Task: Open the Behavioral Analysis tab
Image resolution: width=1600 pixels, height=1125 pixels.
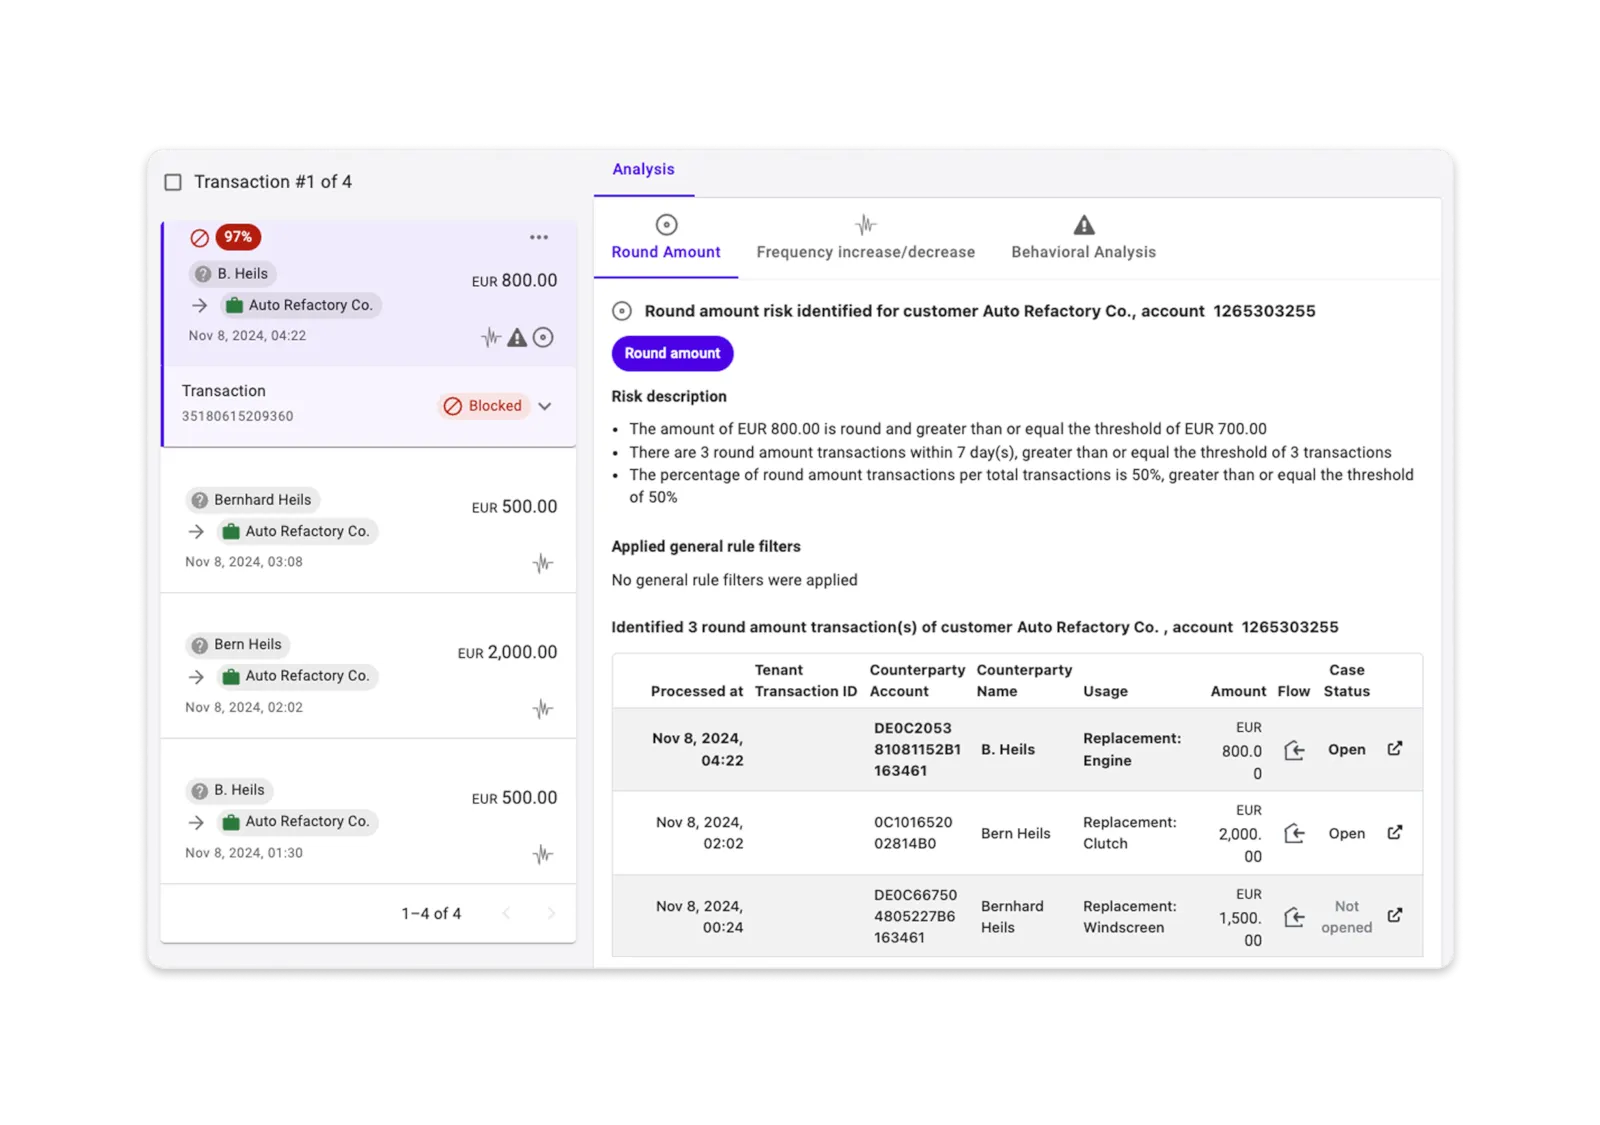Action: [x=1082, y=238]
